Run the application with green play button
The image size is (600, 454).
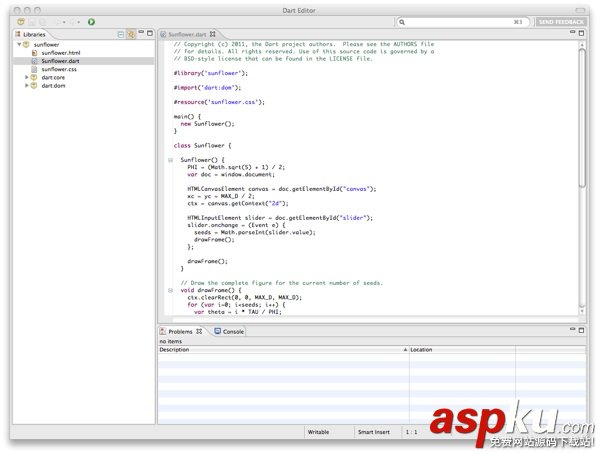[x=91, y=22]
